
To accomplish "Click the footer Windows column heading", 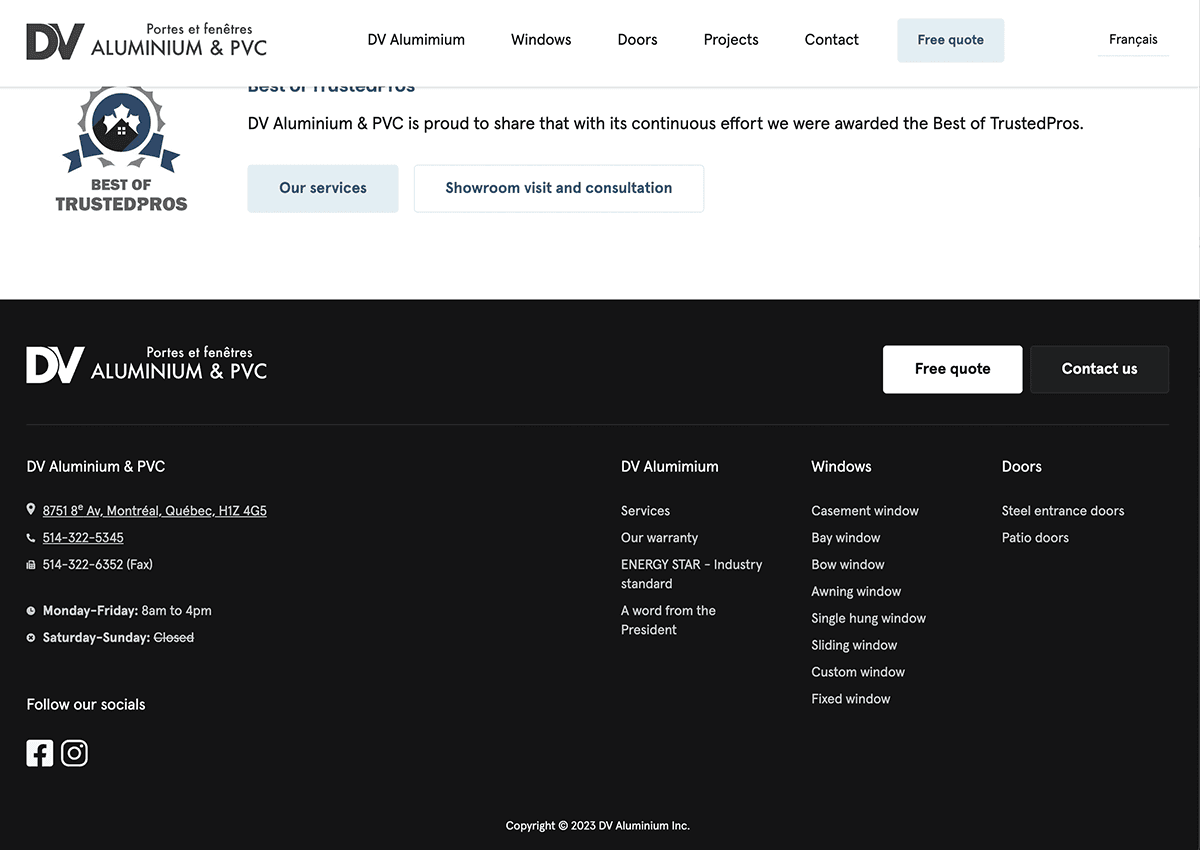I will 842,467.
